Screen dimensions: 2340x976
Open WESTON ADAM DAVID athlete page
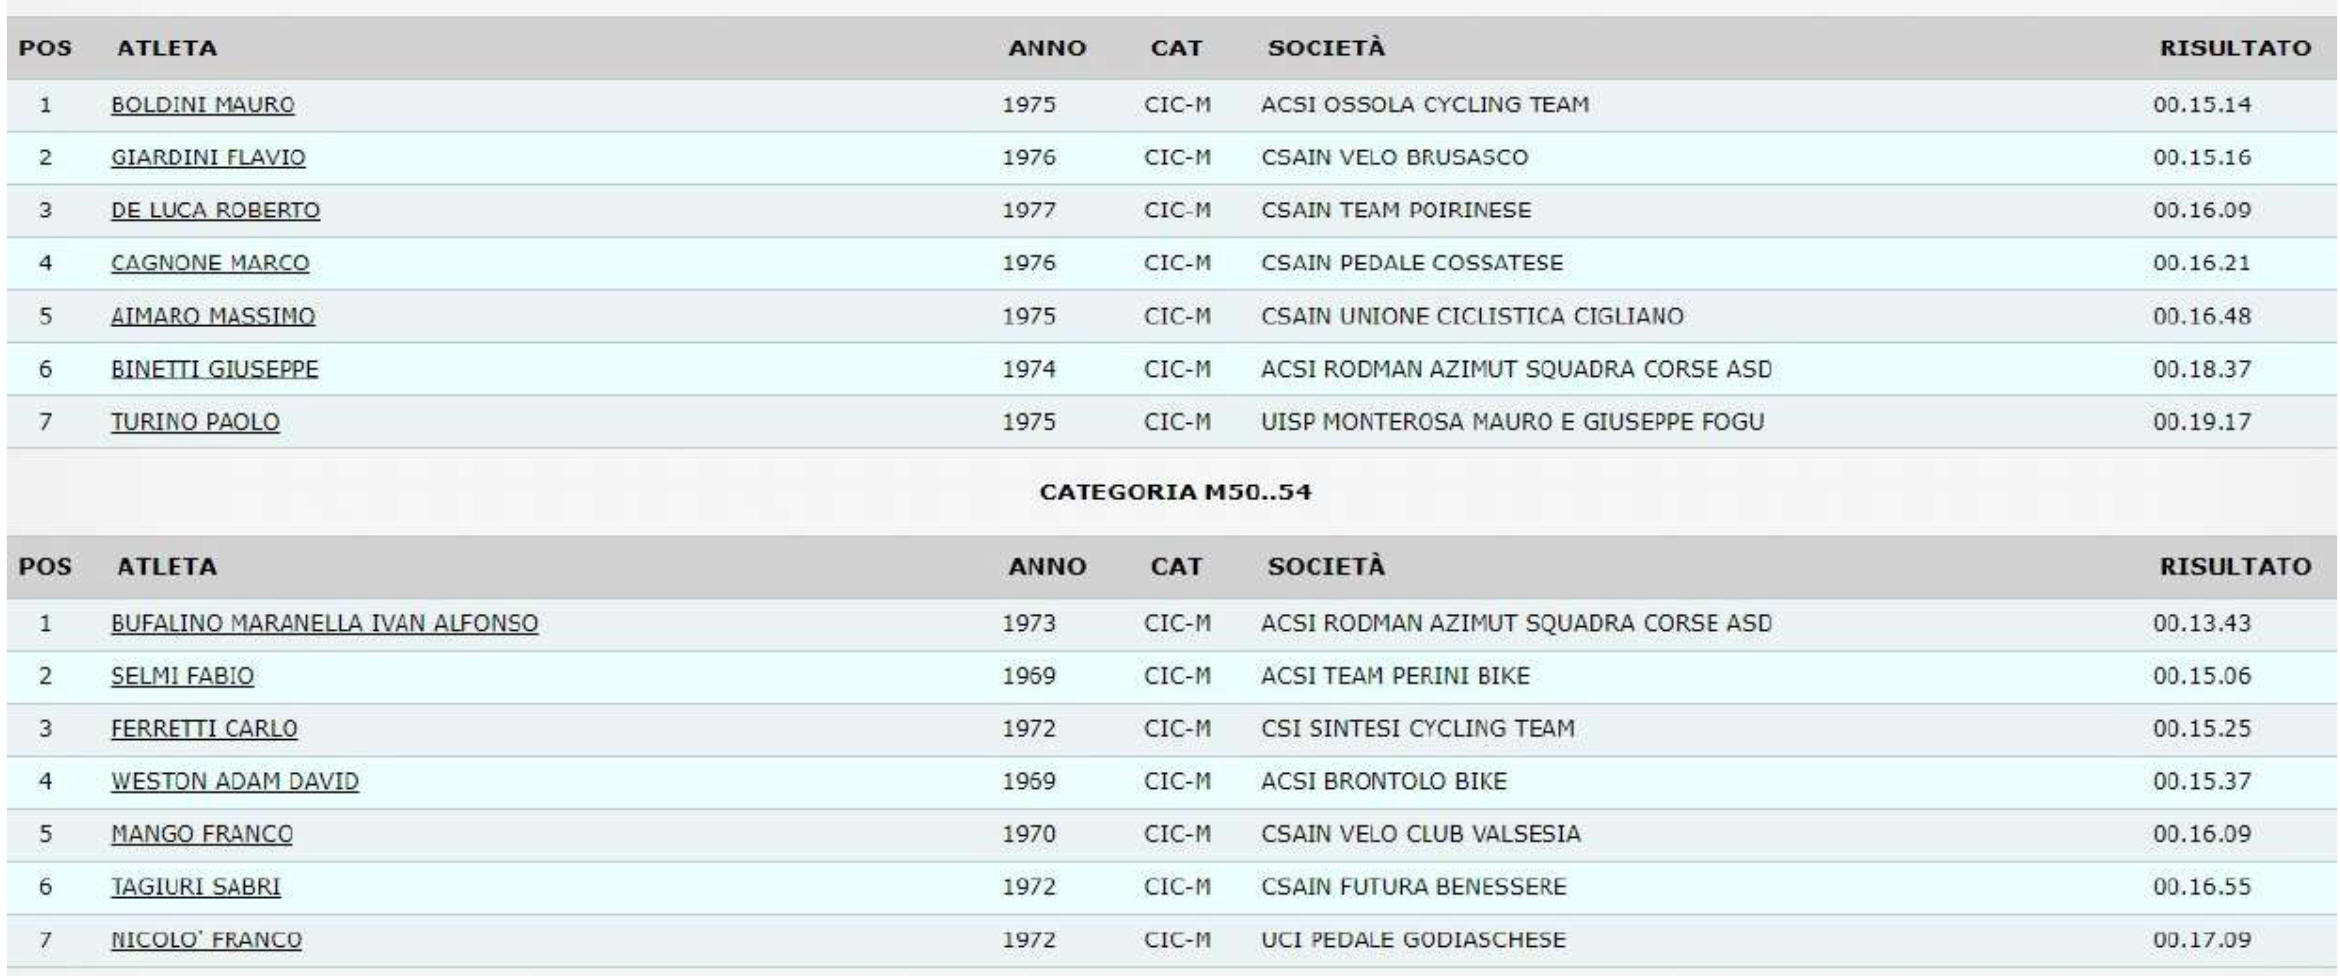(234, 782)
